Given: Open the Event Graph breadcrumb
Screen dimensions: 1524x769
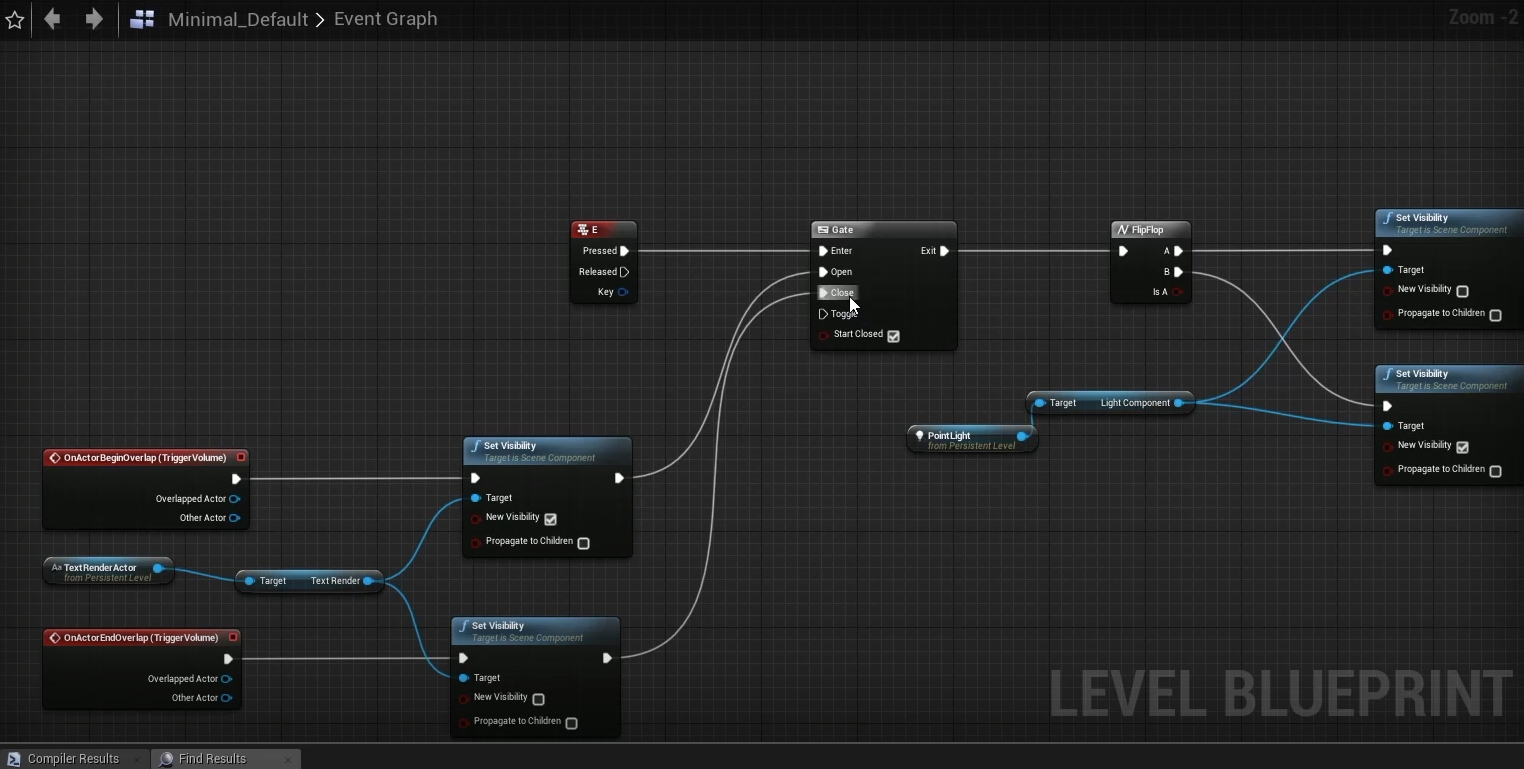Looking at the screenshot, I should [385, 19].
